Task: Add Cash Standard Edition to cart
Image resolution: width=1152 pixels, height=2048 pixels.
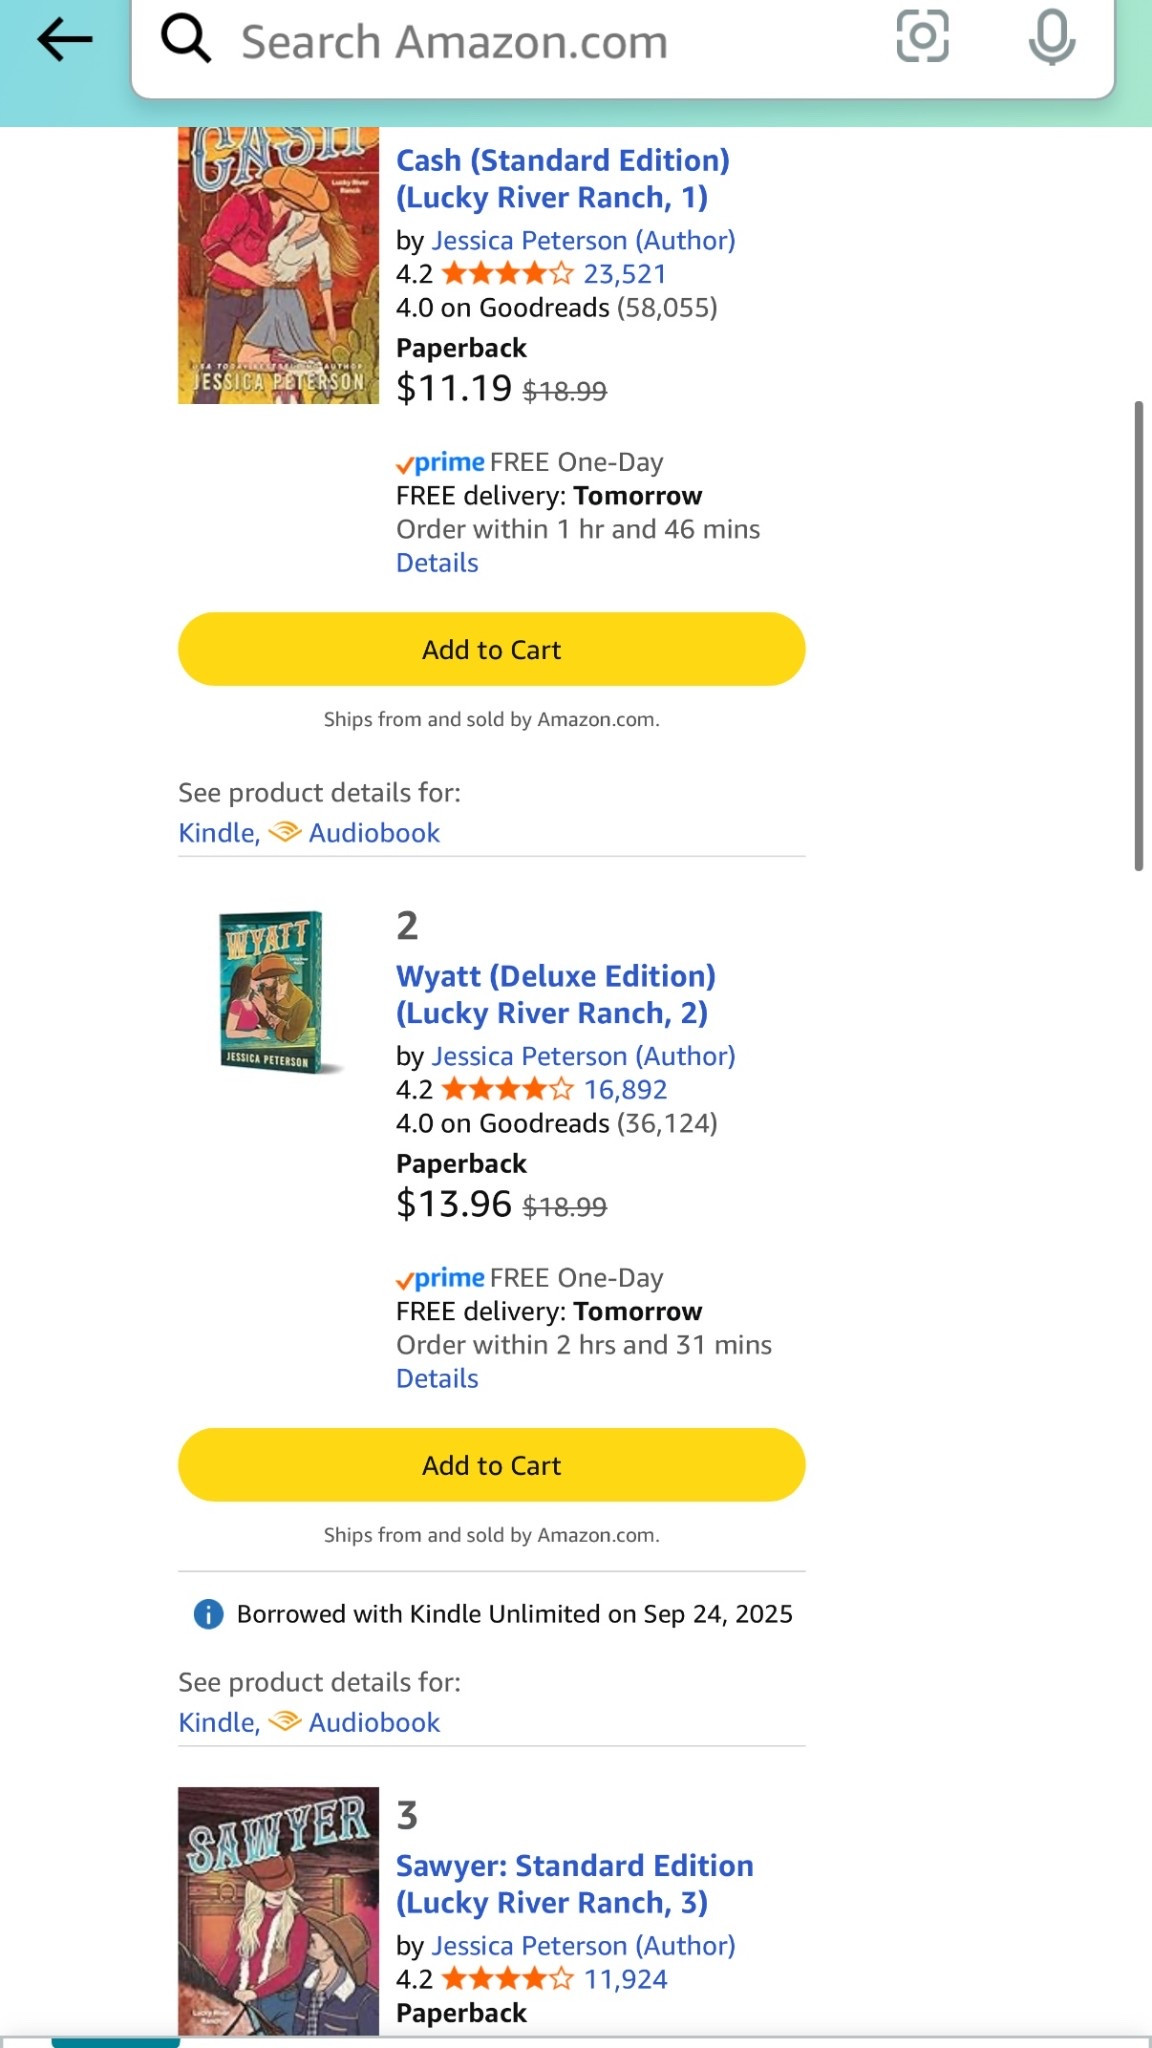Action: coord(492,649)
